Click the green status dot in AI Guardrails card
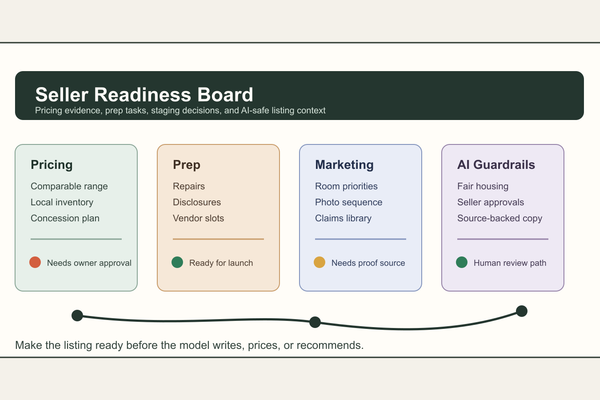The image size is (600, 400). (461, 262)
